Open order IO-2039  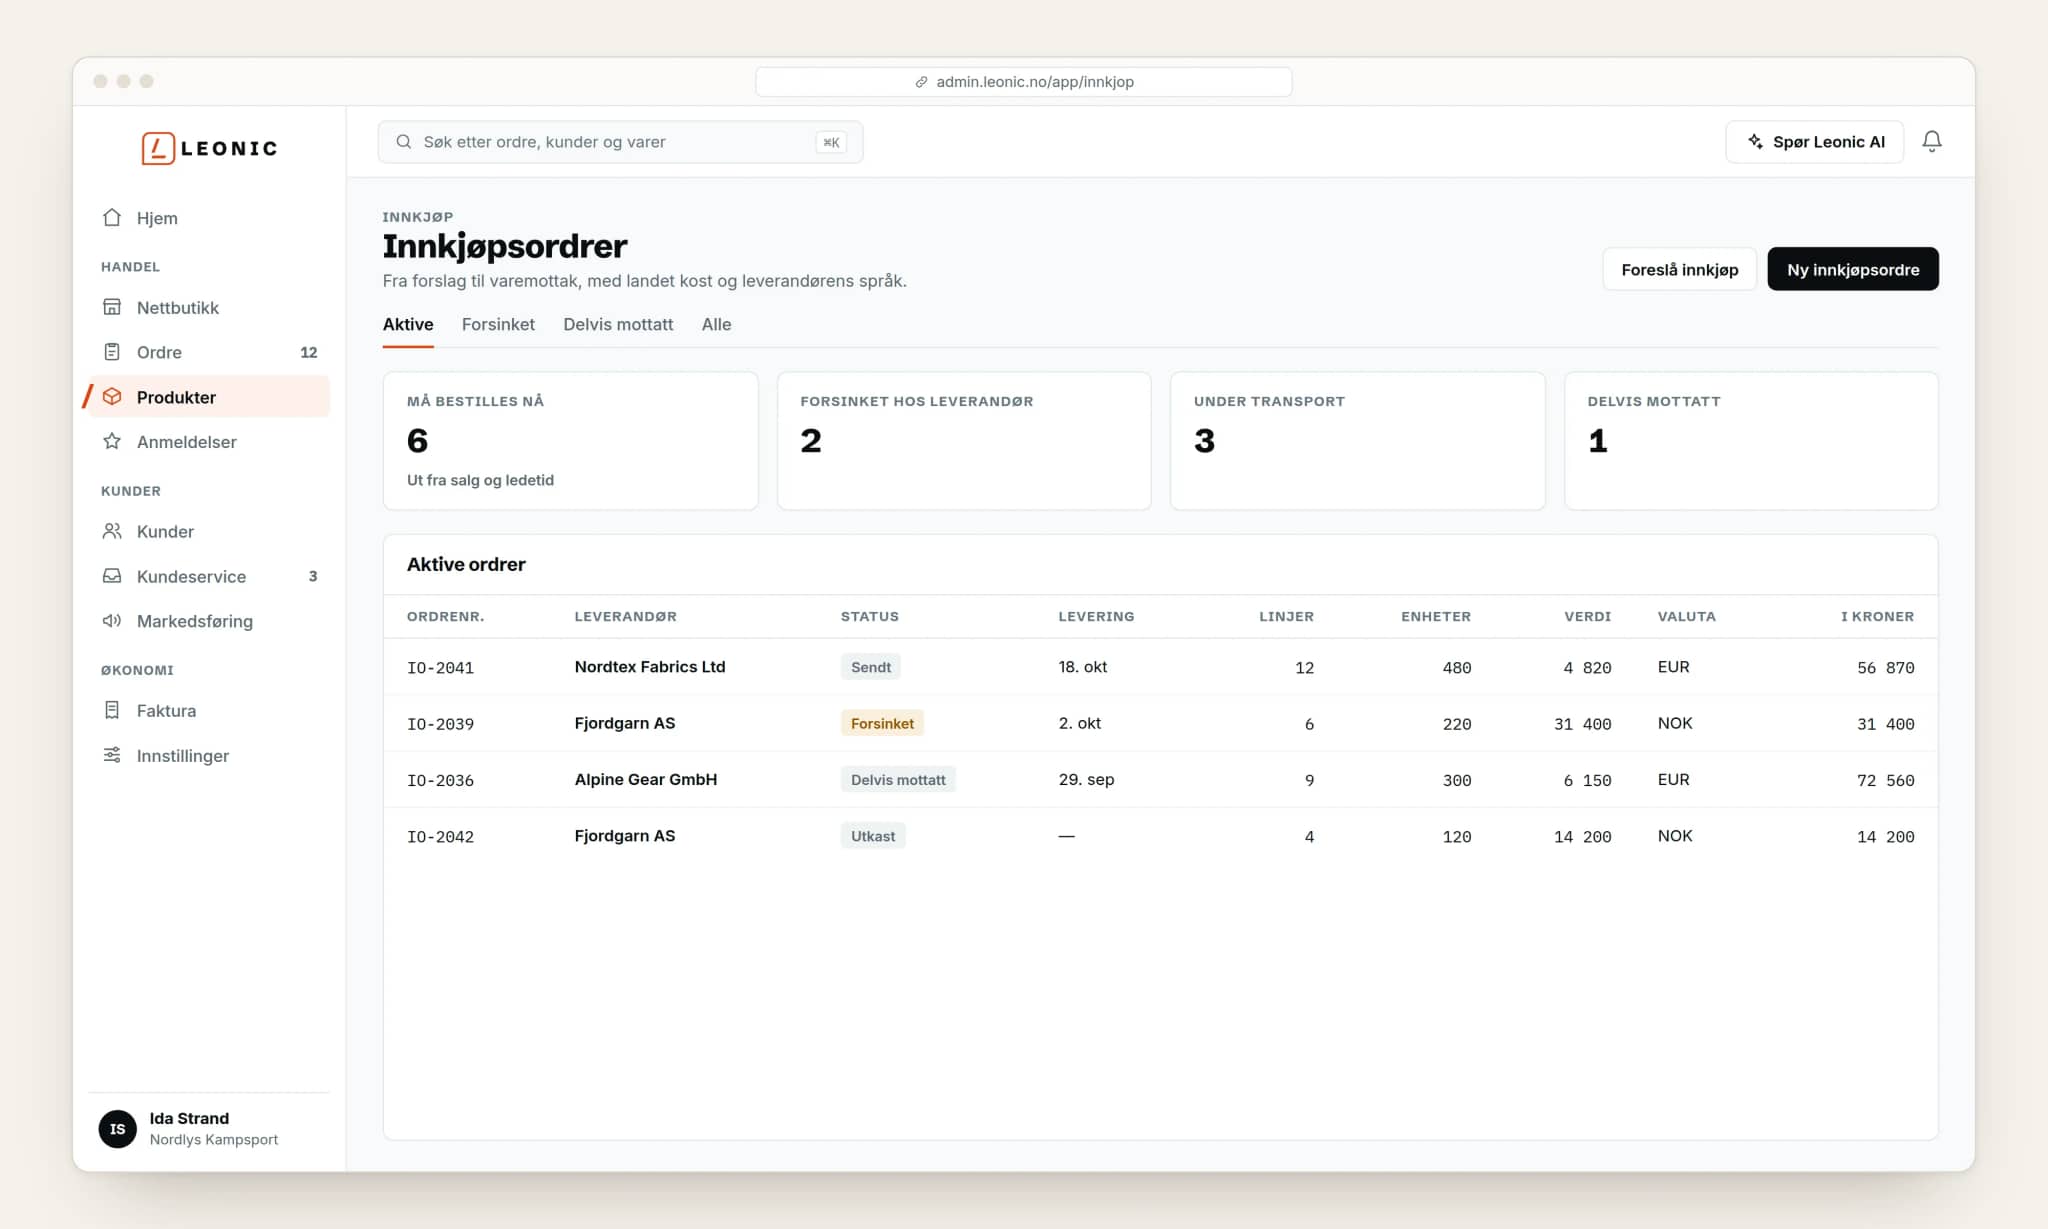click(x=440, y=723)
